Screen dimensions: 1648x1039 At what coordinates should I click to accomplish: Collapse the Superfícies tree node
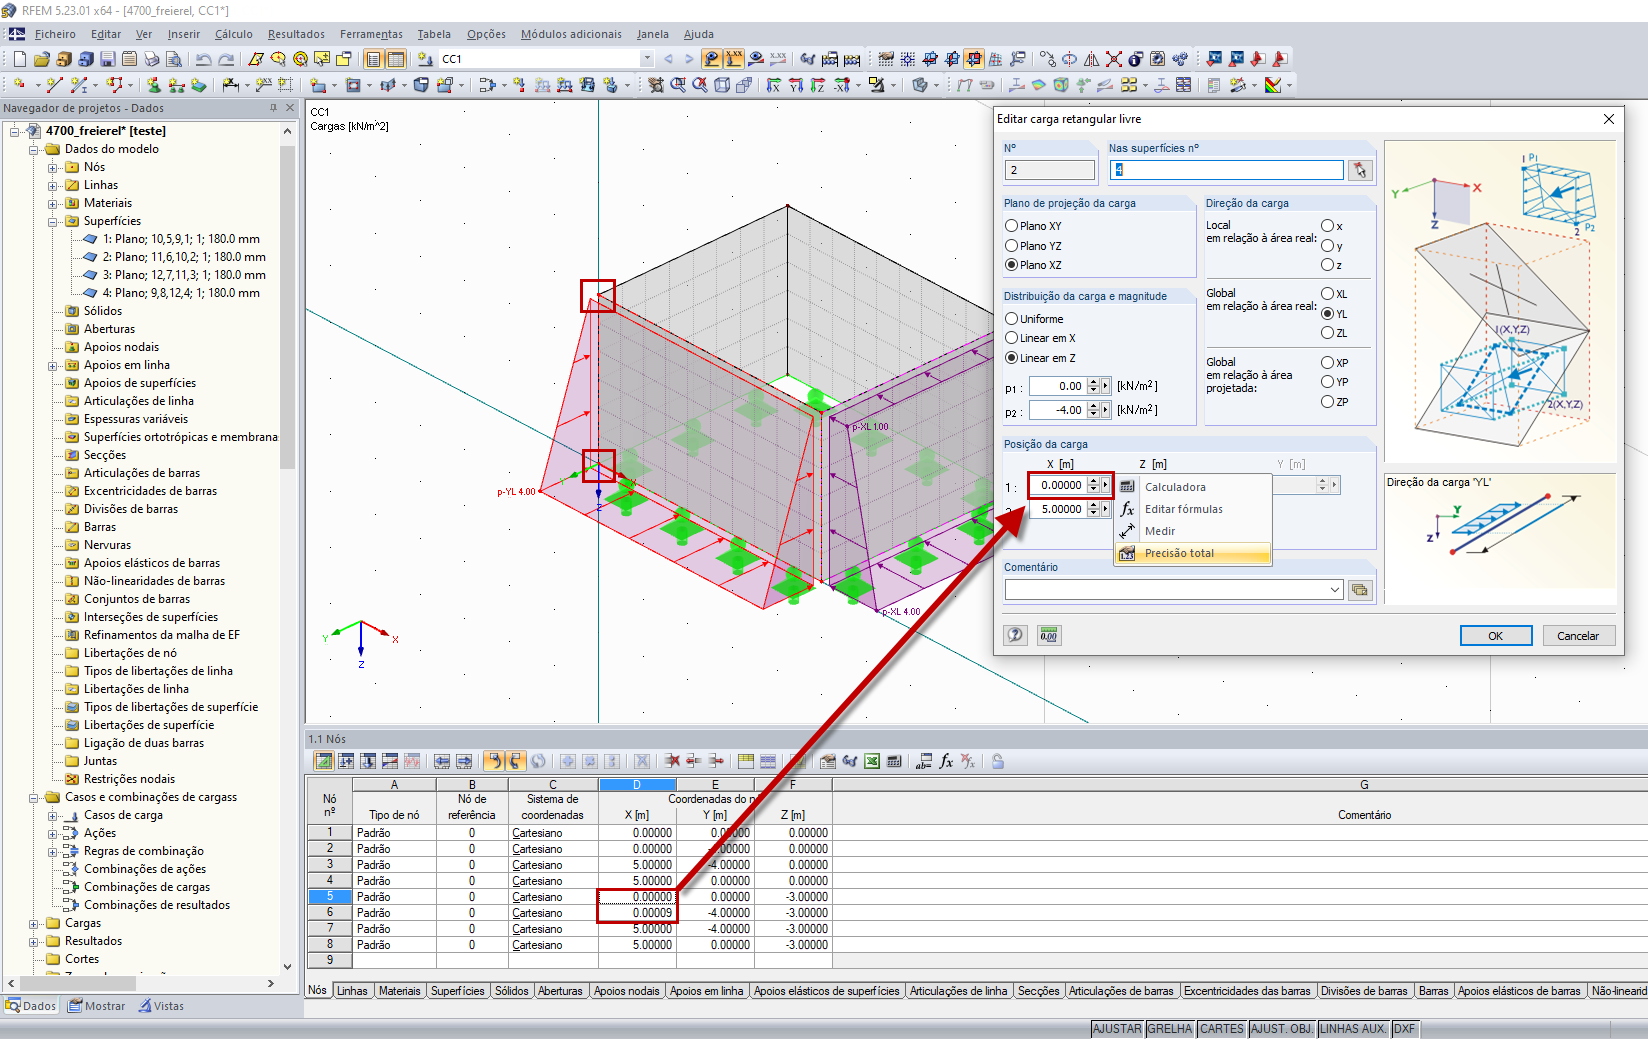click(x=53, y=221)
